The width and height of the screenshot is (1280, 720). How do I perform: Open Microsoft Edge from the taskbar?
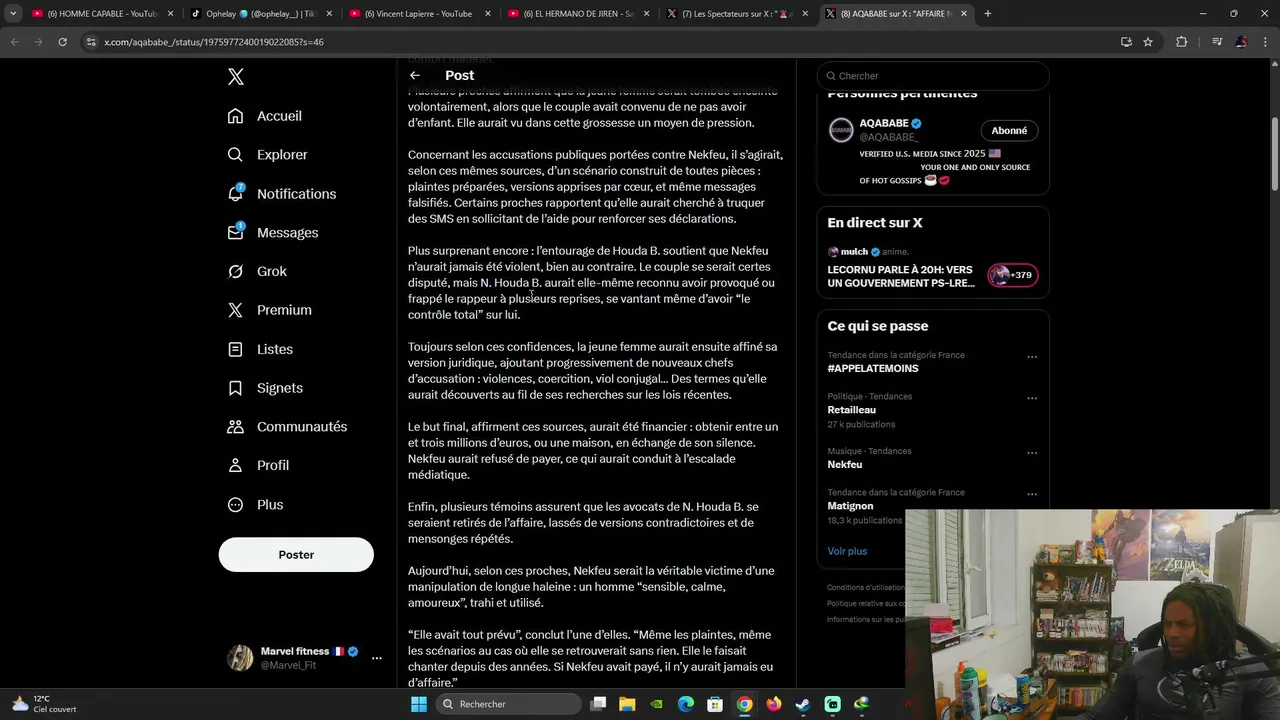pyautogui.click(x=686, y=704)
